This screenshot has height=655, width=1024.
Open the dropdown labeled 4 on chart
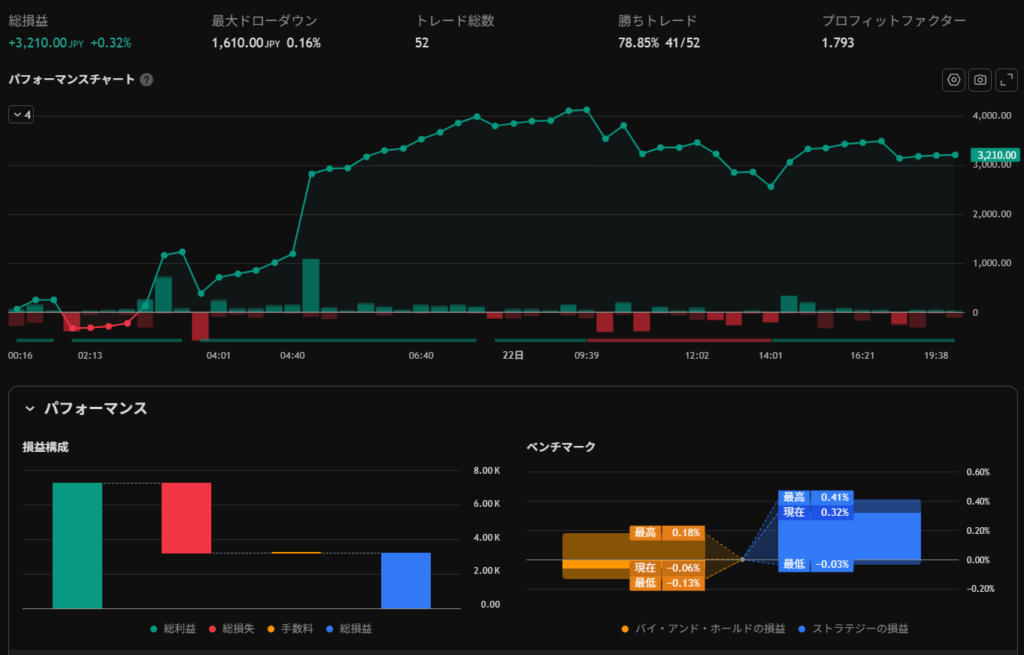[21, 115]
